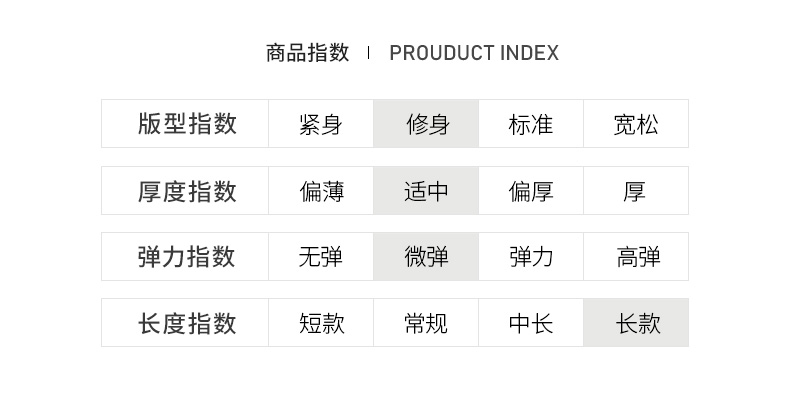Select the 紧身 fit option
The image size is (790, 420).
click(x=320, y=125)
